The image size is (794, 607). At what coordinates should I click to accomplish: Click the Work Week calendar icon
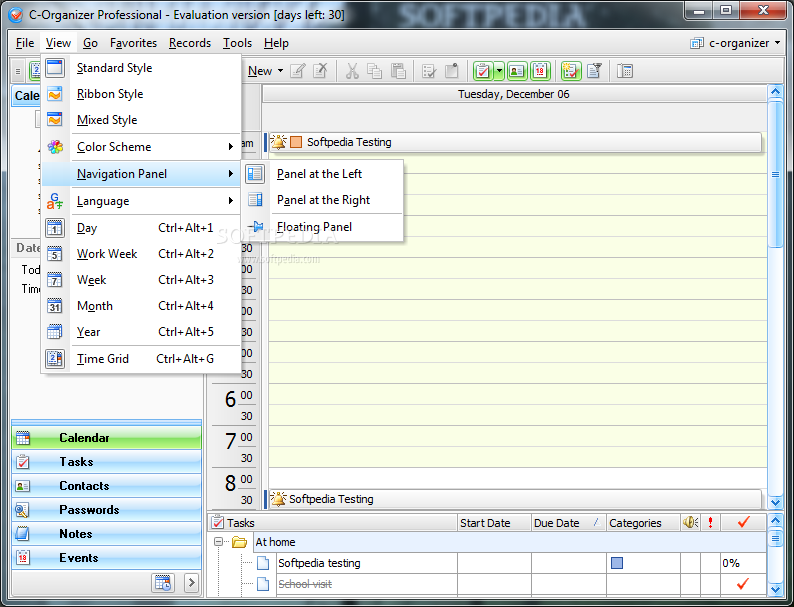[55, 254]
